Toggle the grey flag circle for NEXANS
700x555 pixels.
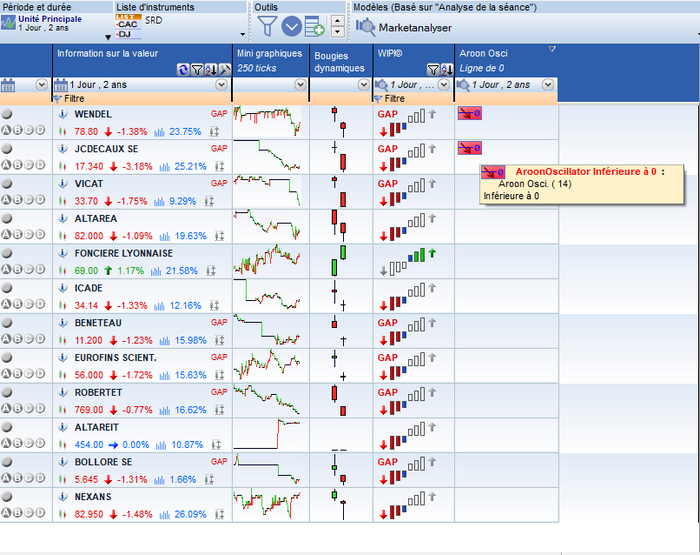(7, 497)
